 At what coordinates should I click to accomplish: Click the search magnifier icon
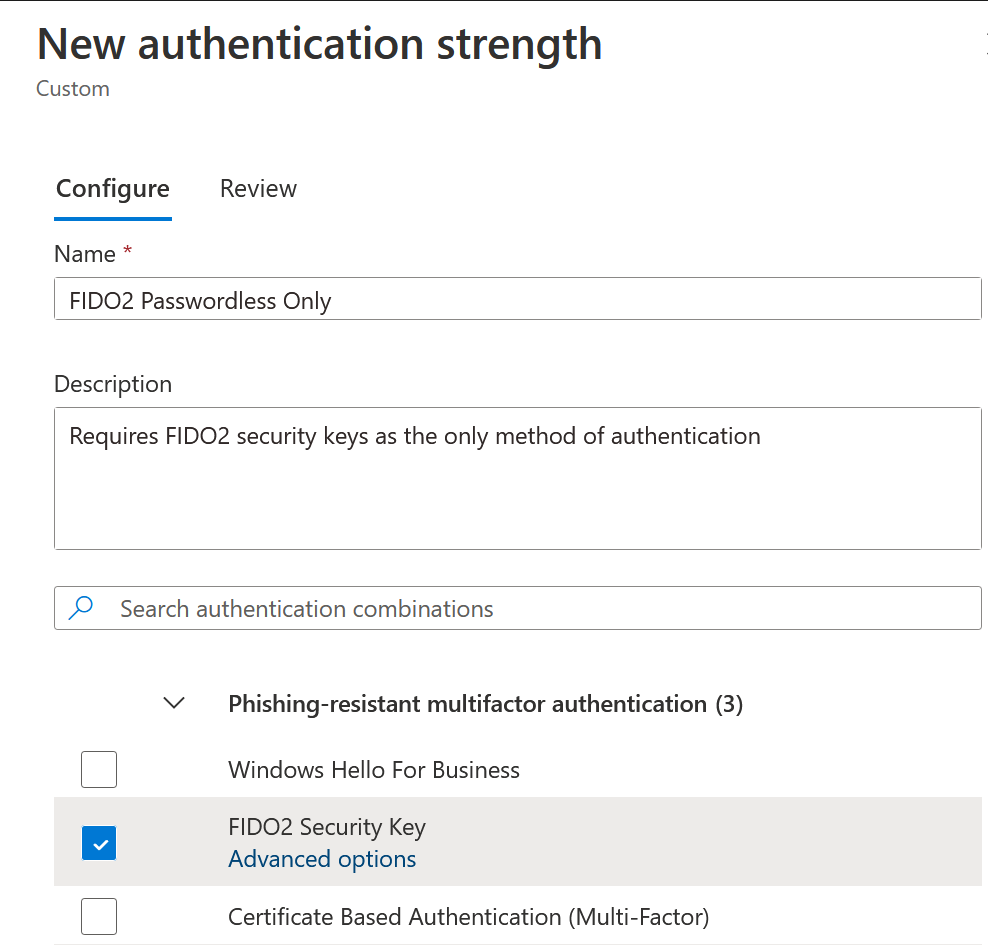pyautogui.click(x=81, y=608)
